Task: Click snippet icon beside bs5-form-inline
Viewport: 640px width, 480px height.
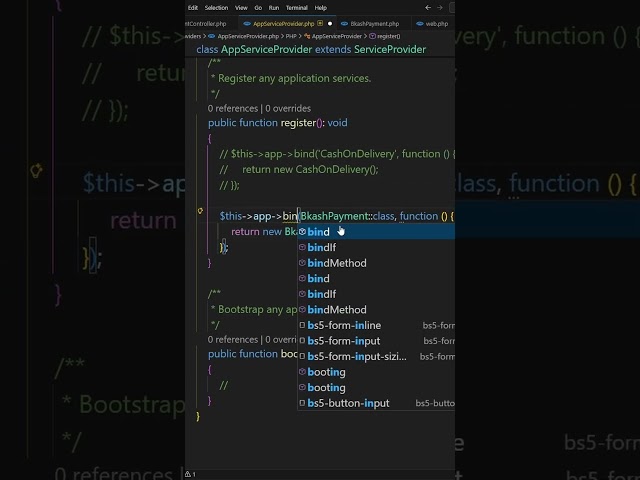Action: click(302, 325)
